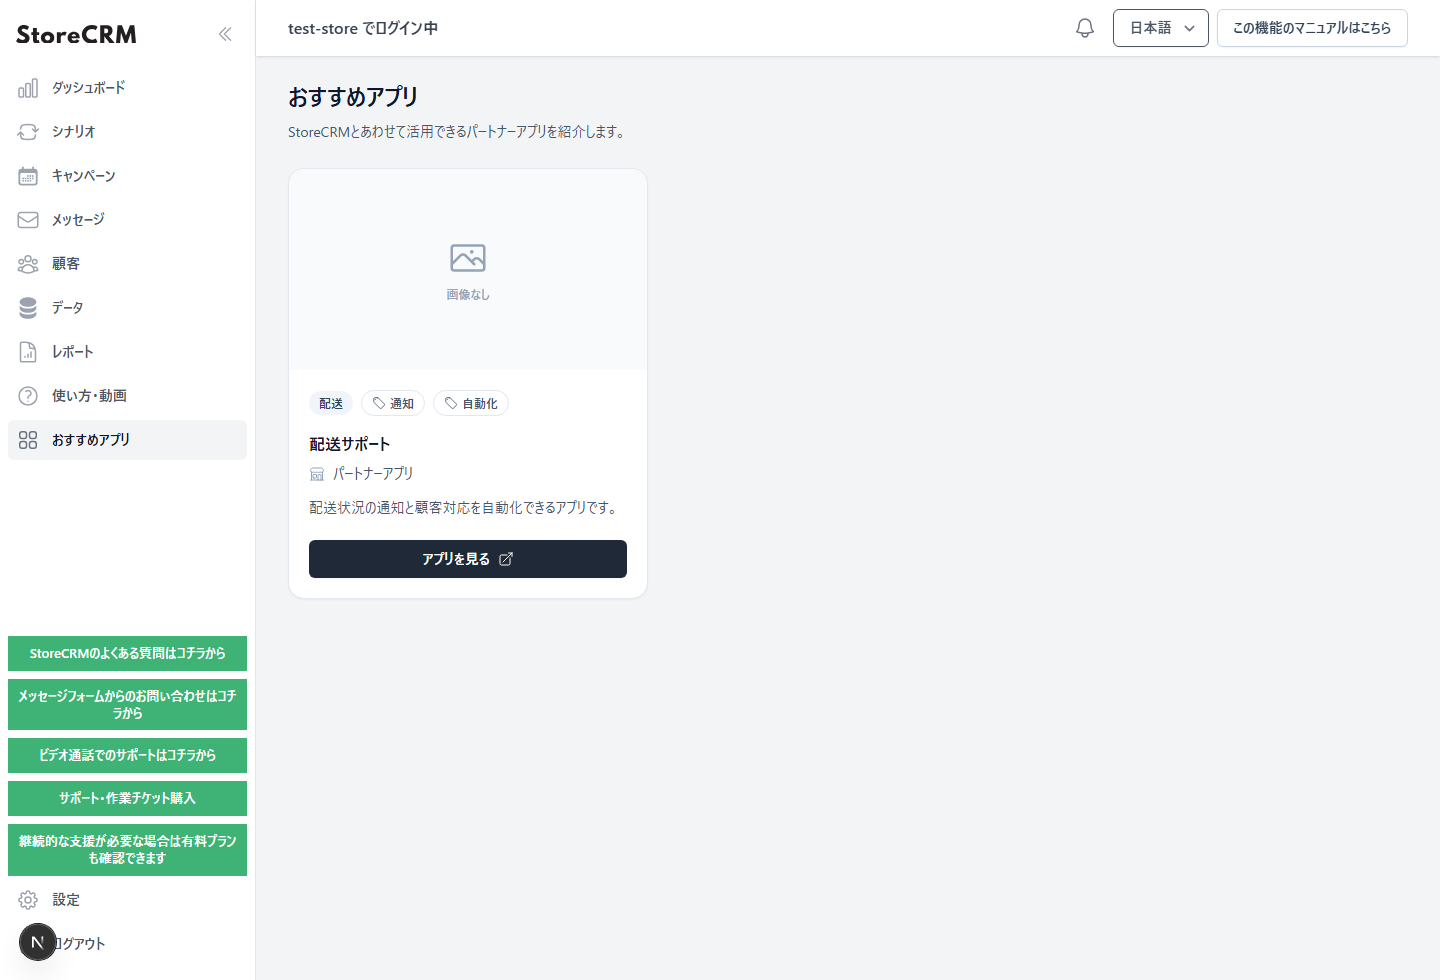Click the 配送状況の通知と顧客対応 description text

[465, 508]
